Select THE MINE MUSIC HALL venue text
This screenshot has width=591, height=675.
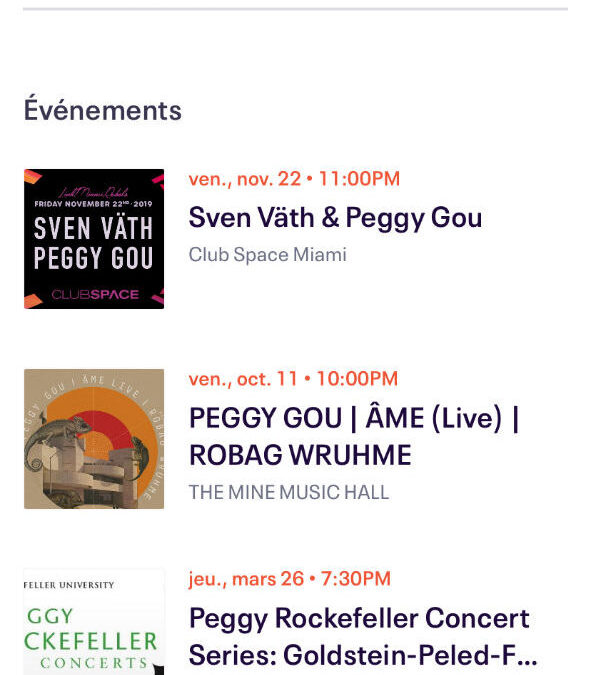pyautogui.click(x=289, y=492)
